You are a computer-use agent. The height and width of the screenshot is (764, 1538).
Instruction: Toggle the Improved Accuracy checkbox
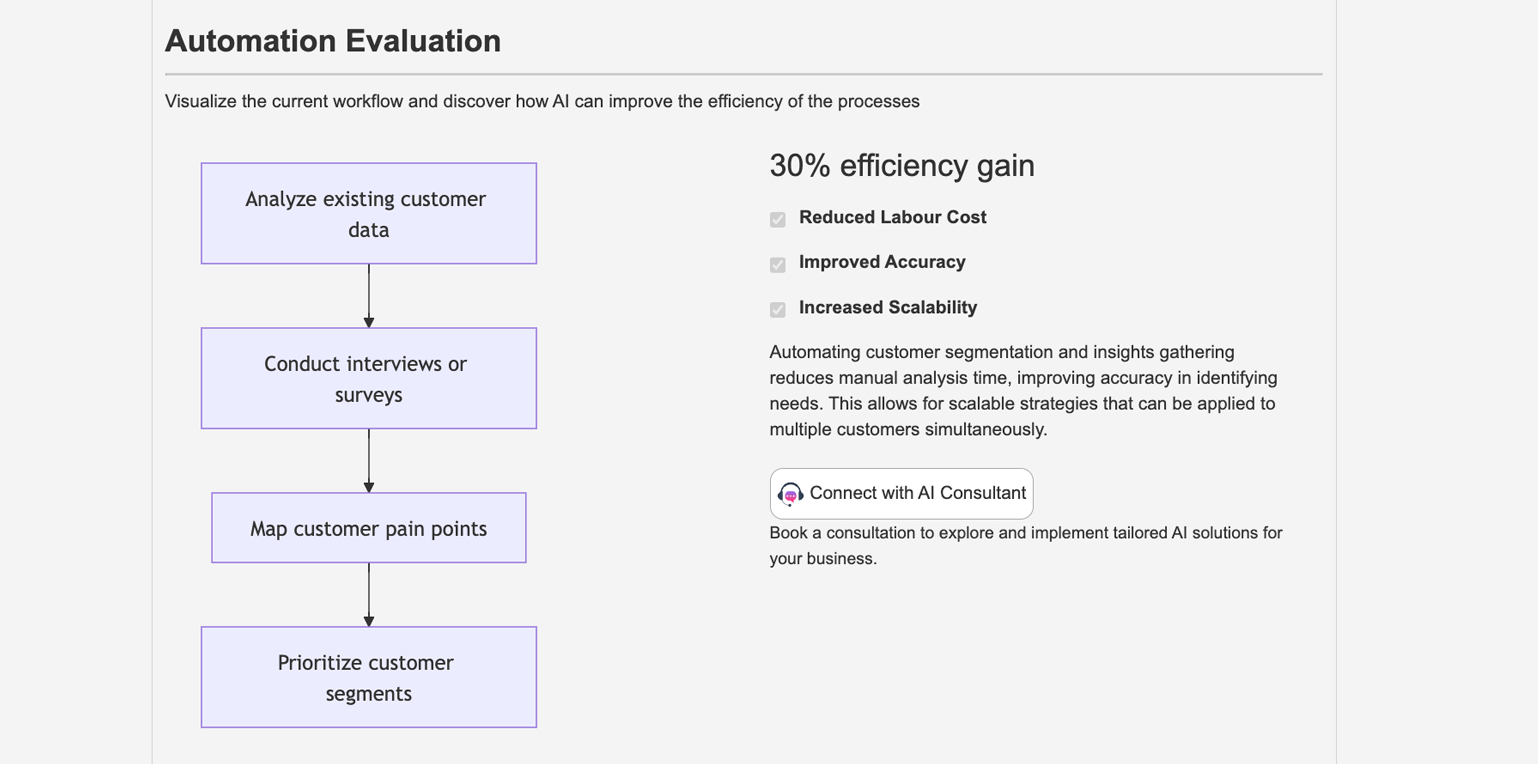click(x=778, y=264)
